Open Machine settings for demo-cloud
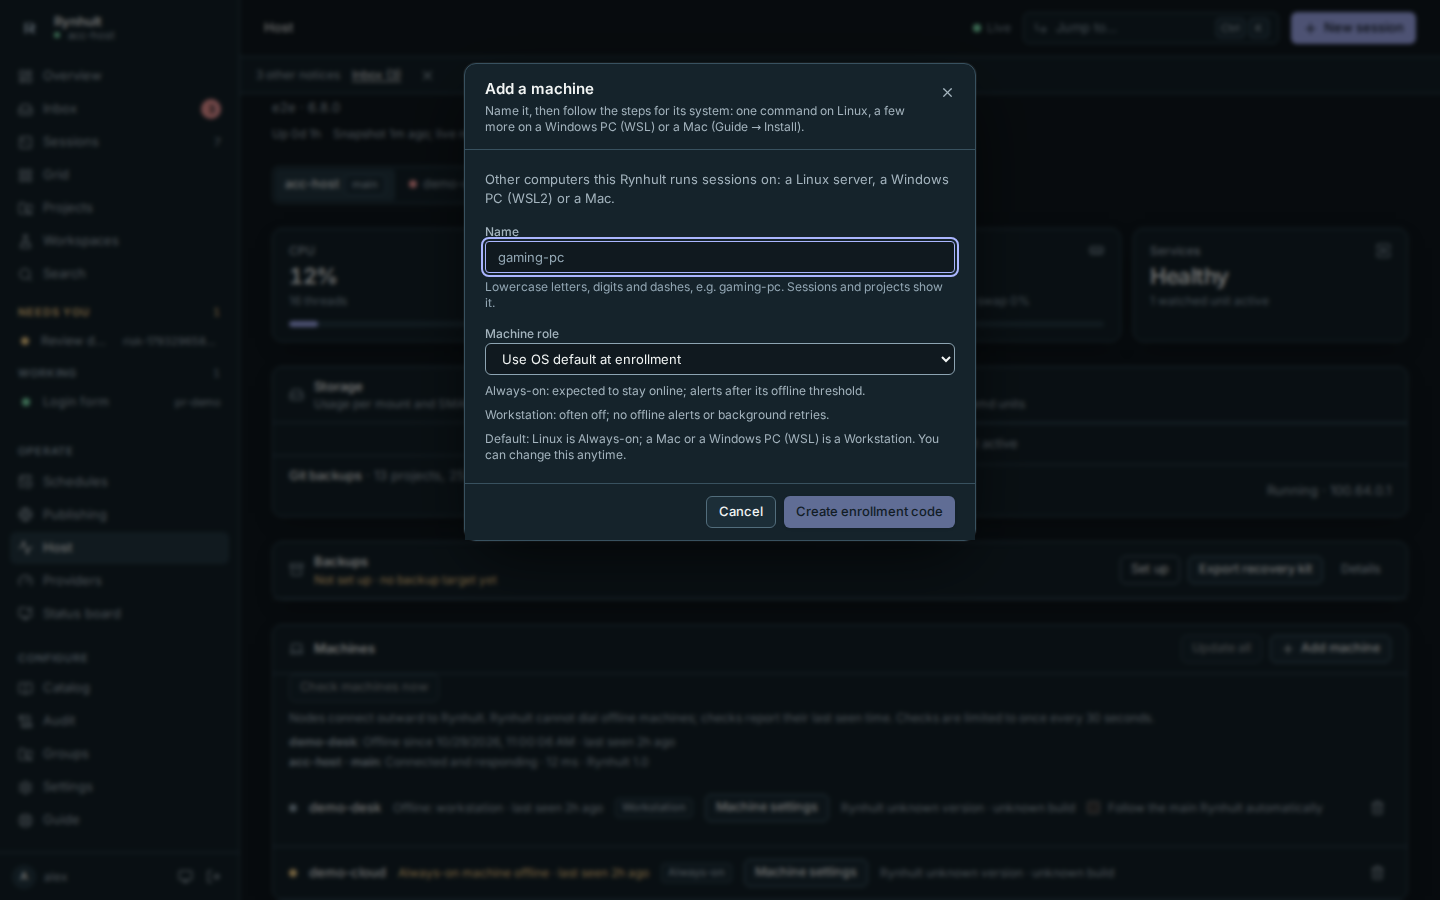Screen dimensions: 1440x900 (x=806, y=873)
